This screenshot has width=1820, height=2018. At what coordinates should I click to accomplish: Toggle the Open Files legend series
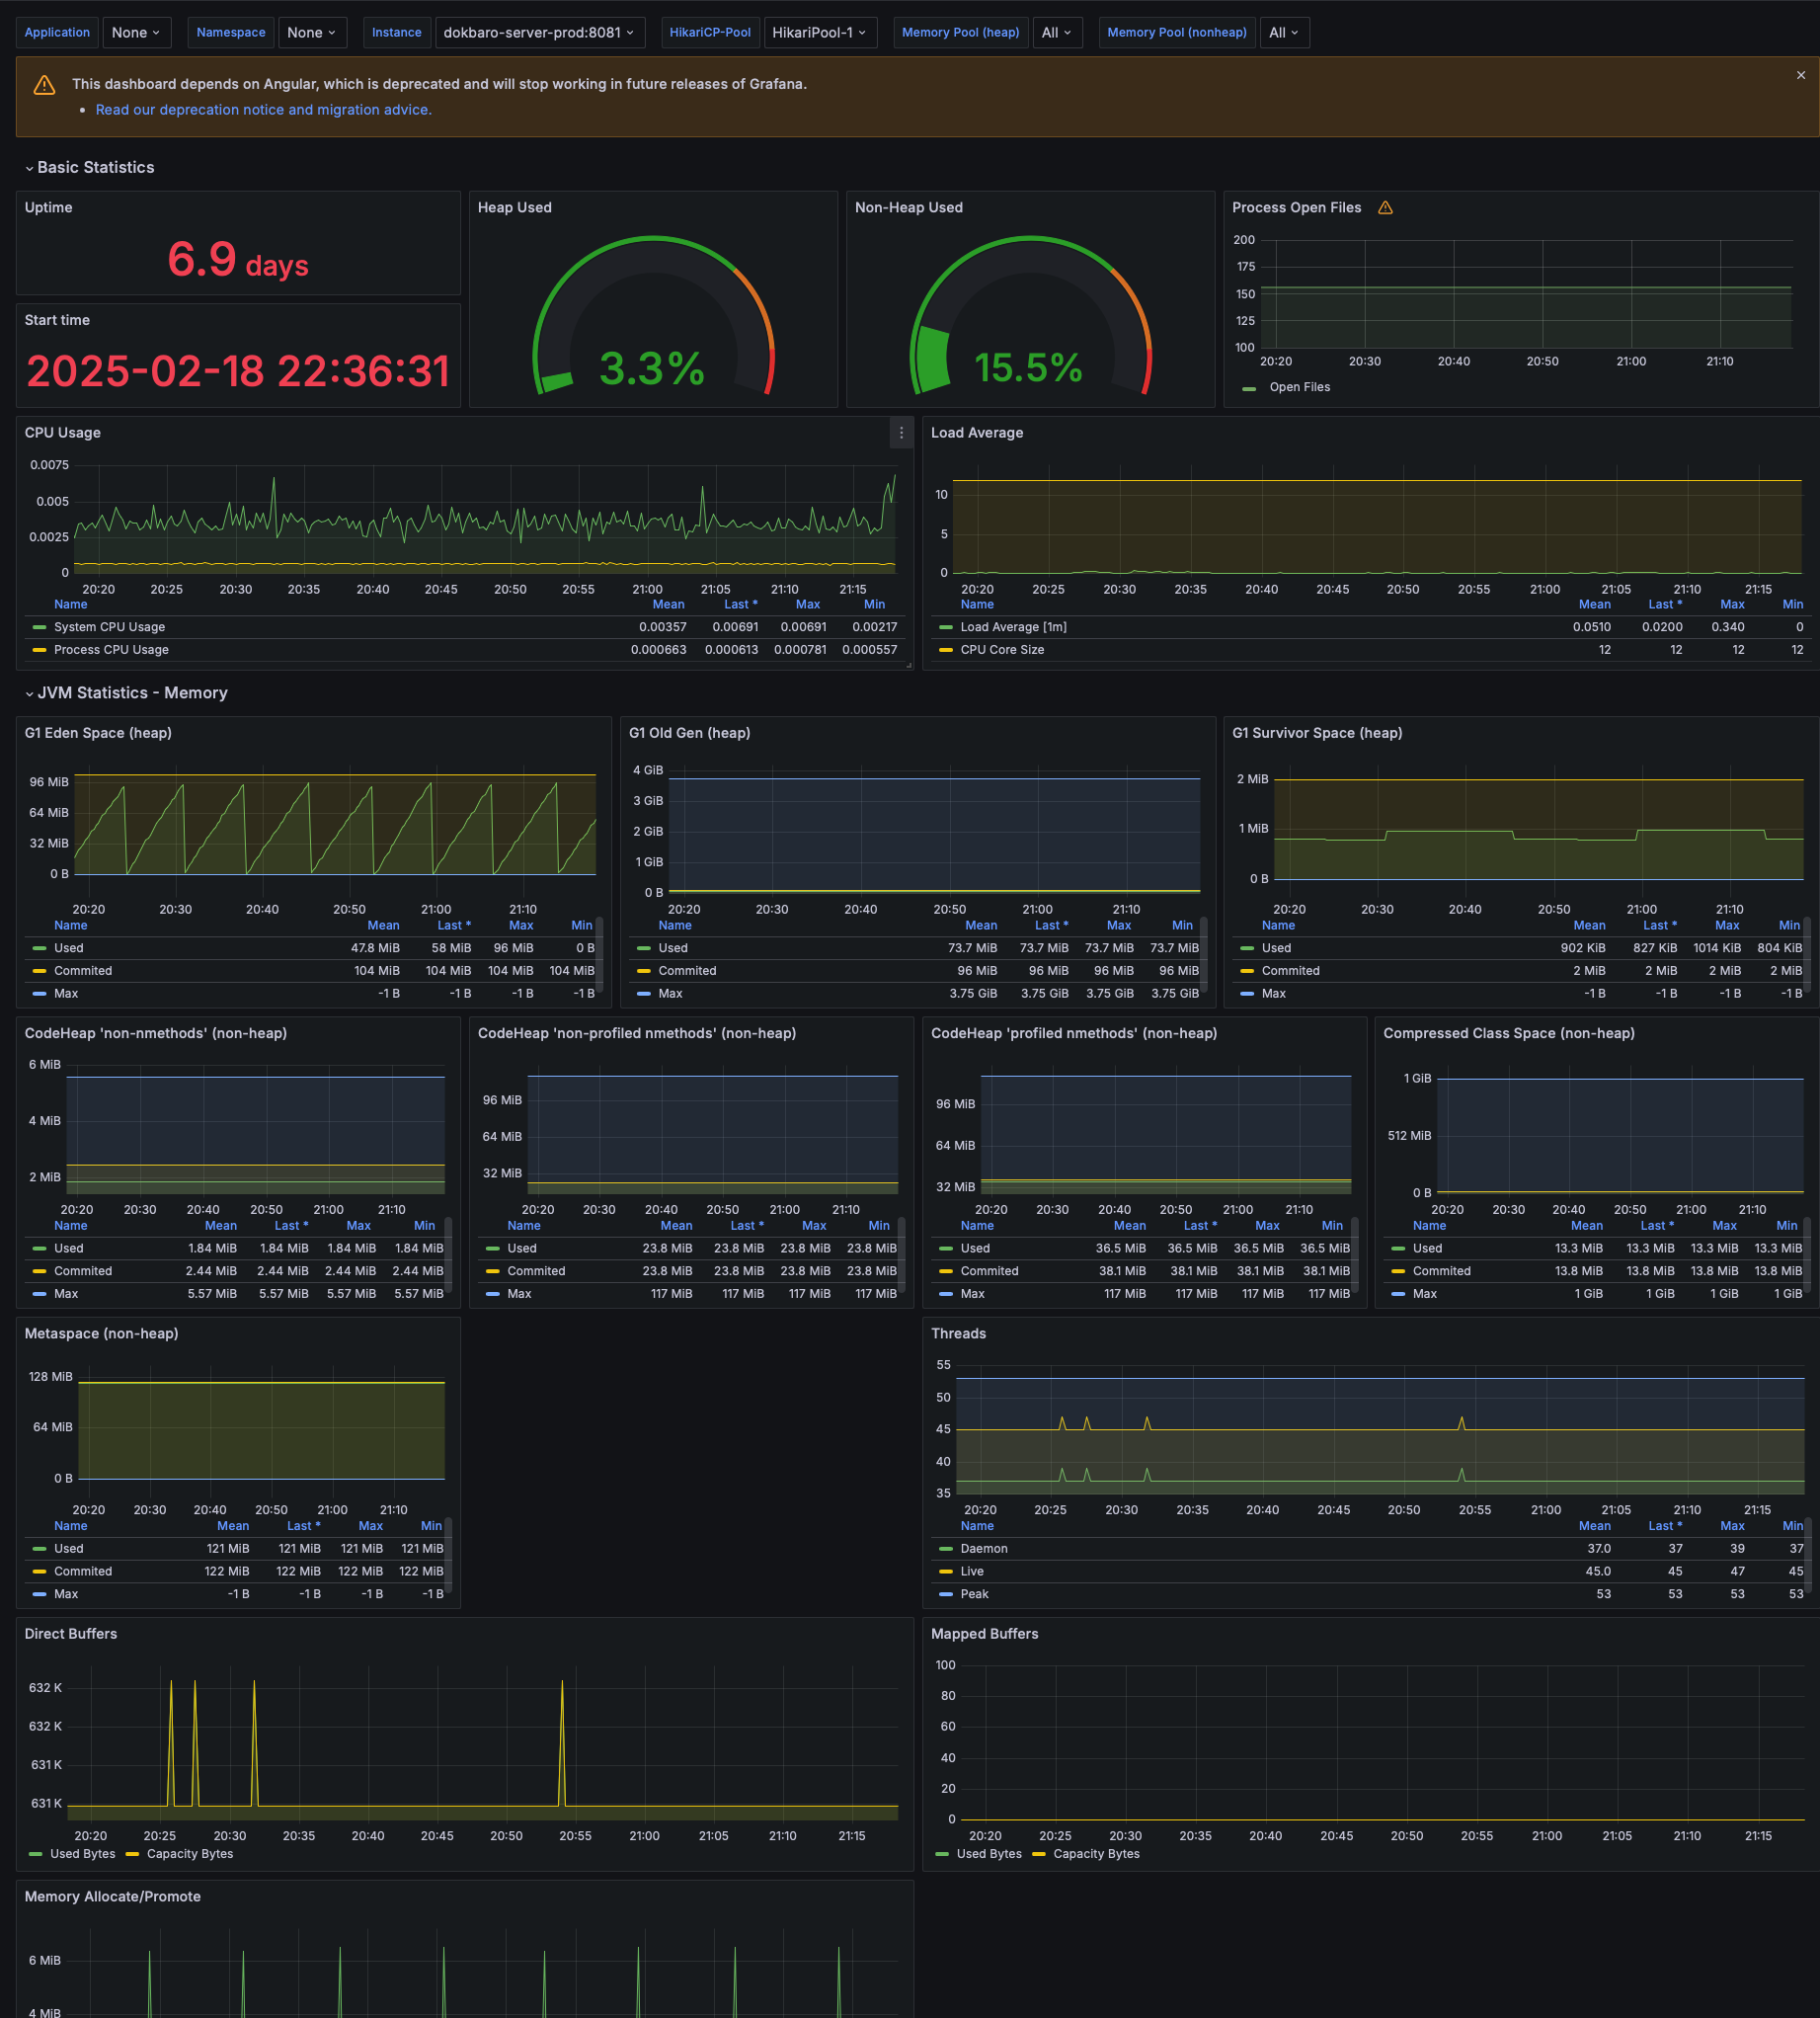(x=1299, y=387)
